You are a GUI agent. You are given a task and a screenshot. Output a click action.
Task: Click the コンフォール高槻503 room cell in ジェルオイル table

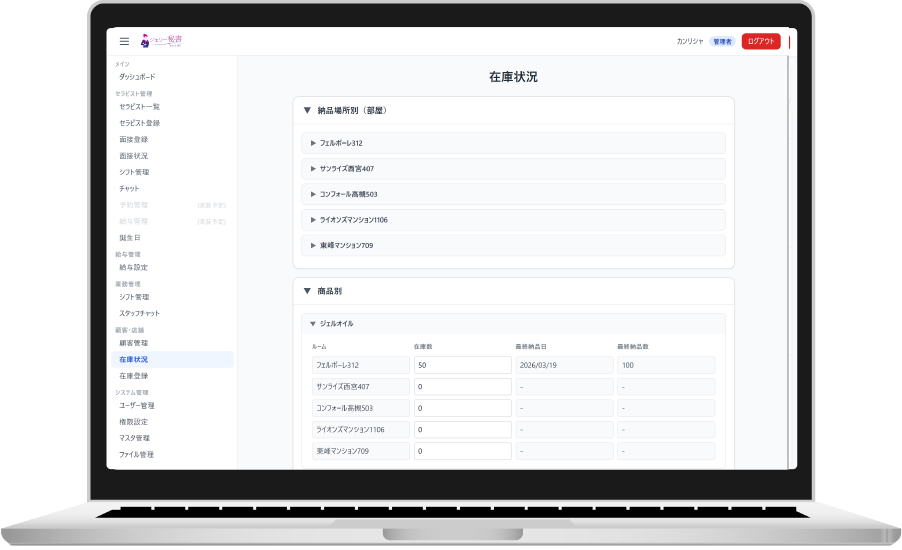point(361,408)
